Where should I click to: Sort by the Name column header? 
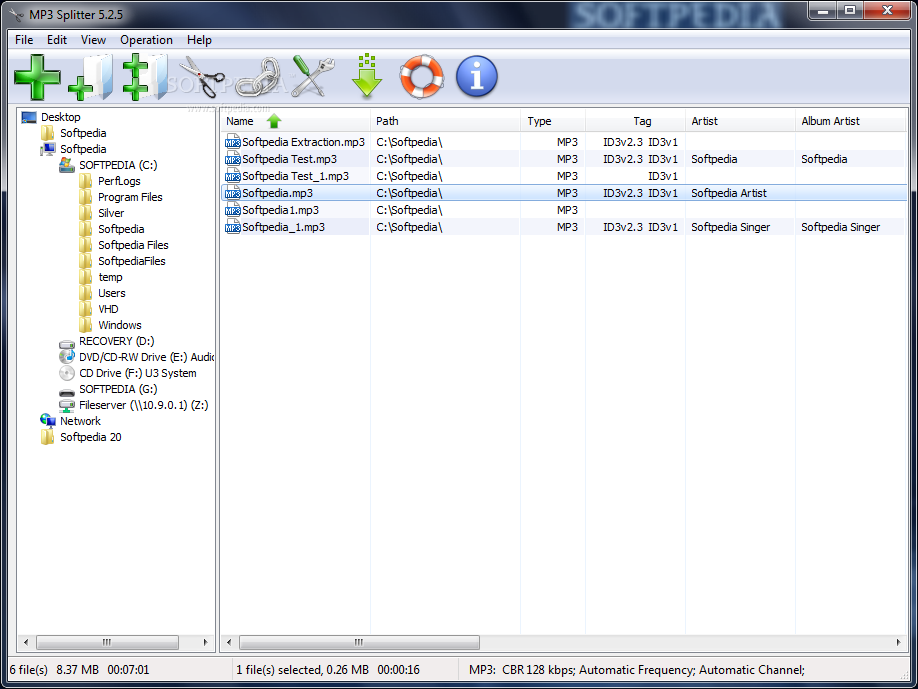[x=295, y=121]
